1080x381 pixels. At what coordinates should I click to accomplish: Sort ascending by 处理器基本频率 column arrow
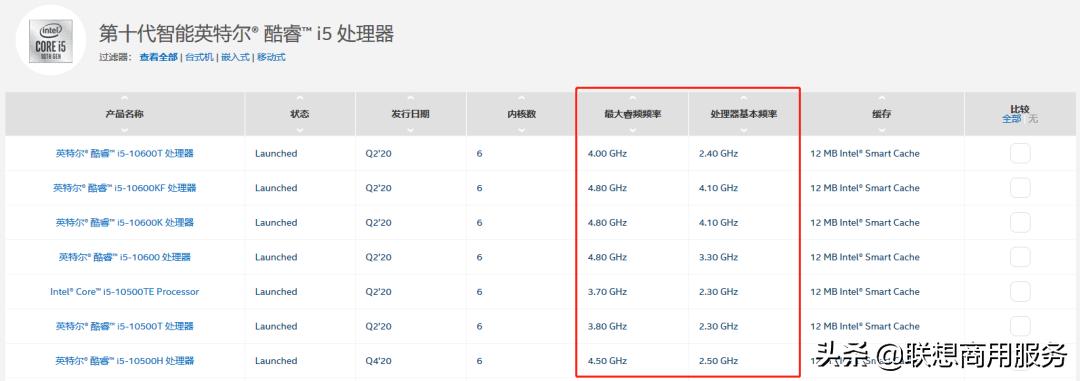click(x=744, y=98)
